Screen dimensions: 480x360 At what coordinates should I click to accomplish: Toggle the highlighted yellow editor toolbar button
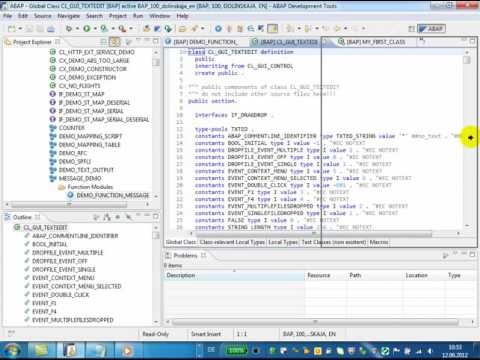[273, 29]
